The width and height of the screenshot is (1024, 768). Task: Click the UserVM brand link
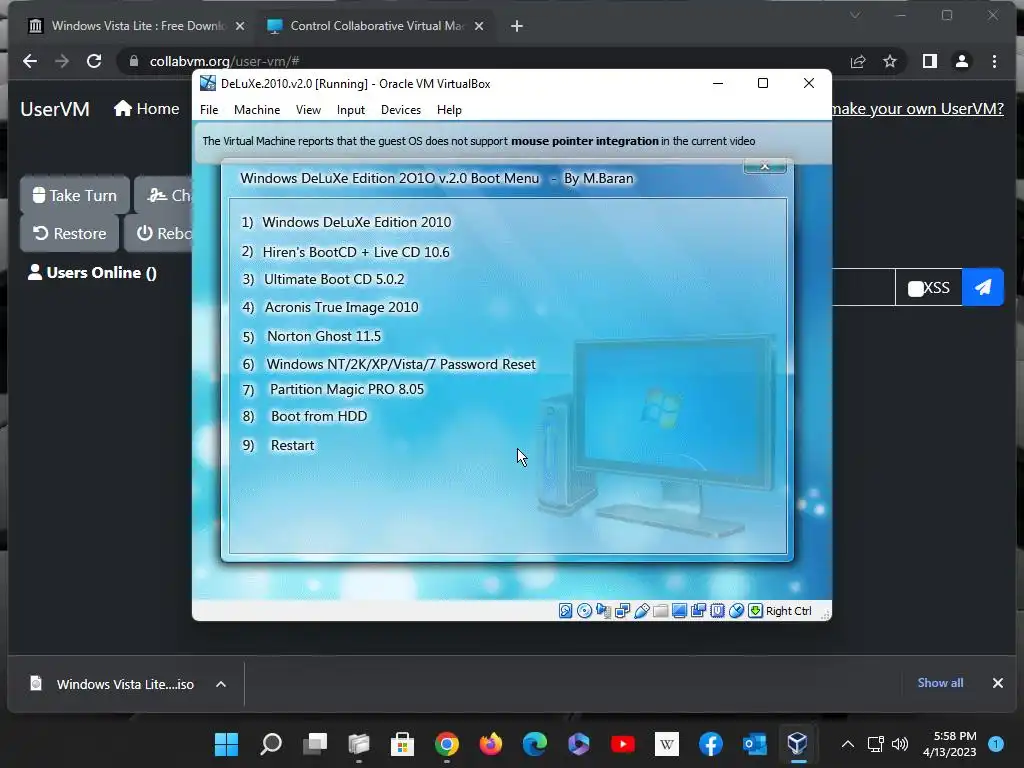(x=55, y=109)
